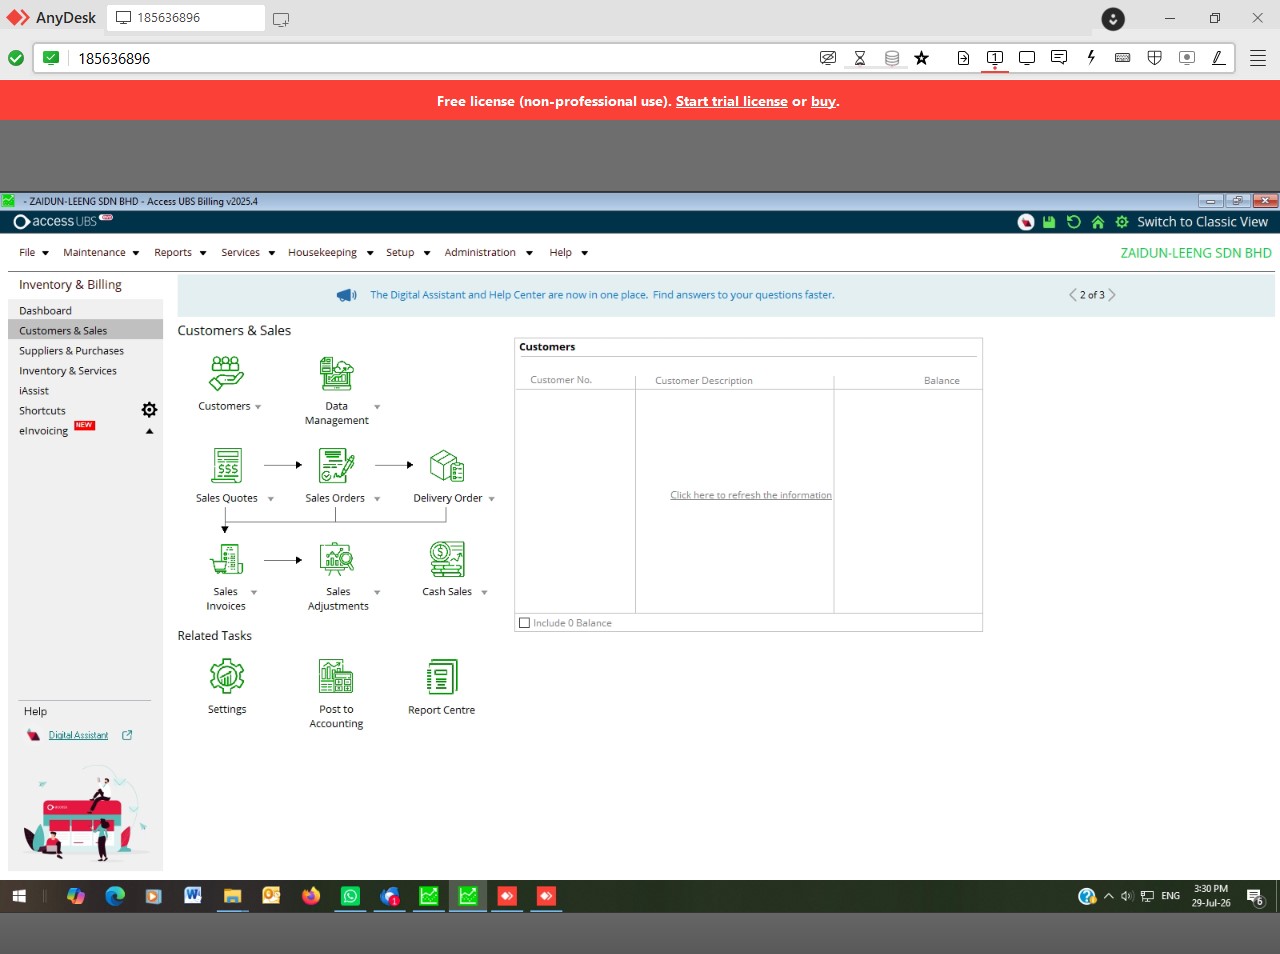Viewport: 1280px width, 954px height.
Task: Open the Sales Orders icon
Action: click(336, 466)
